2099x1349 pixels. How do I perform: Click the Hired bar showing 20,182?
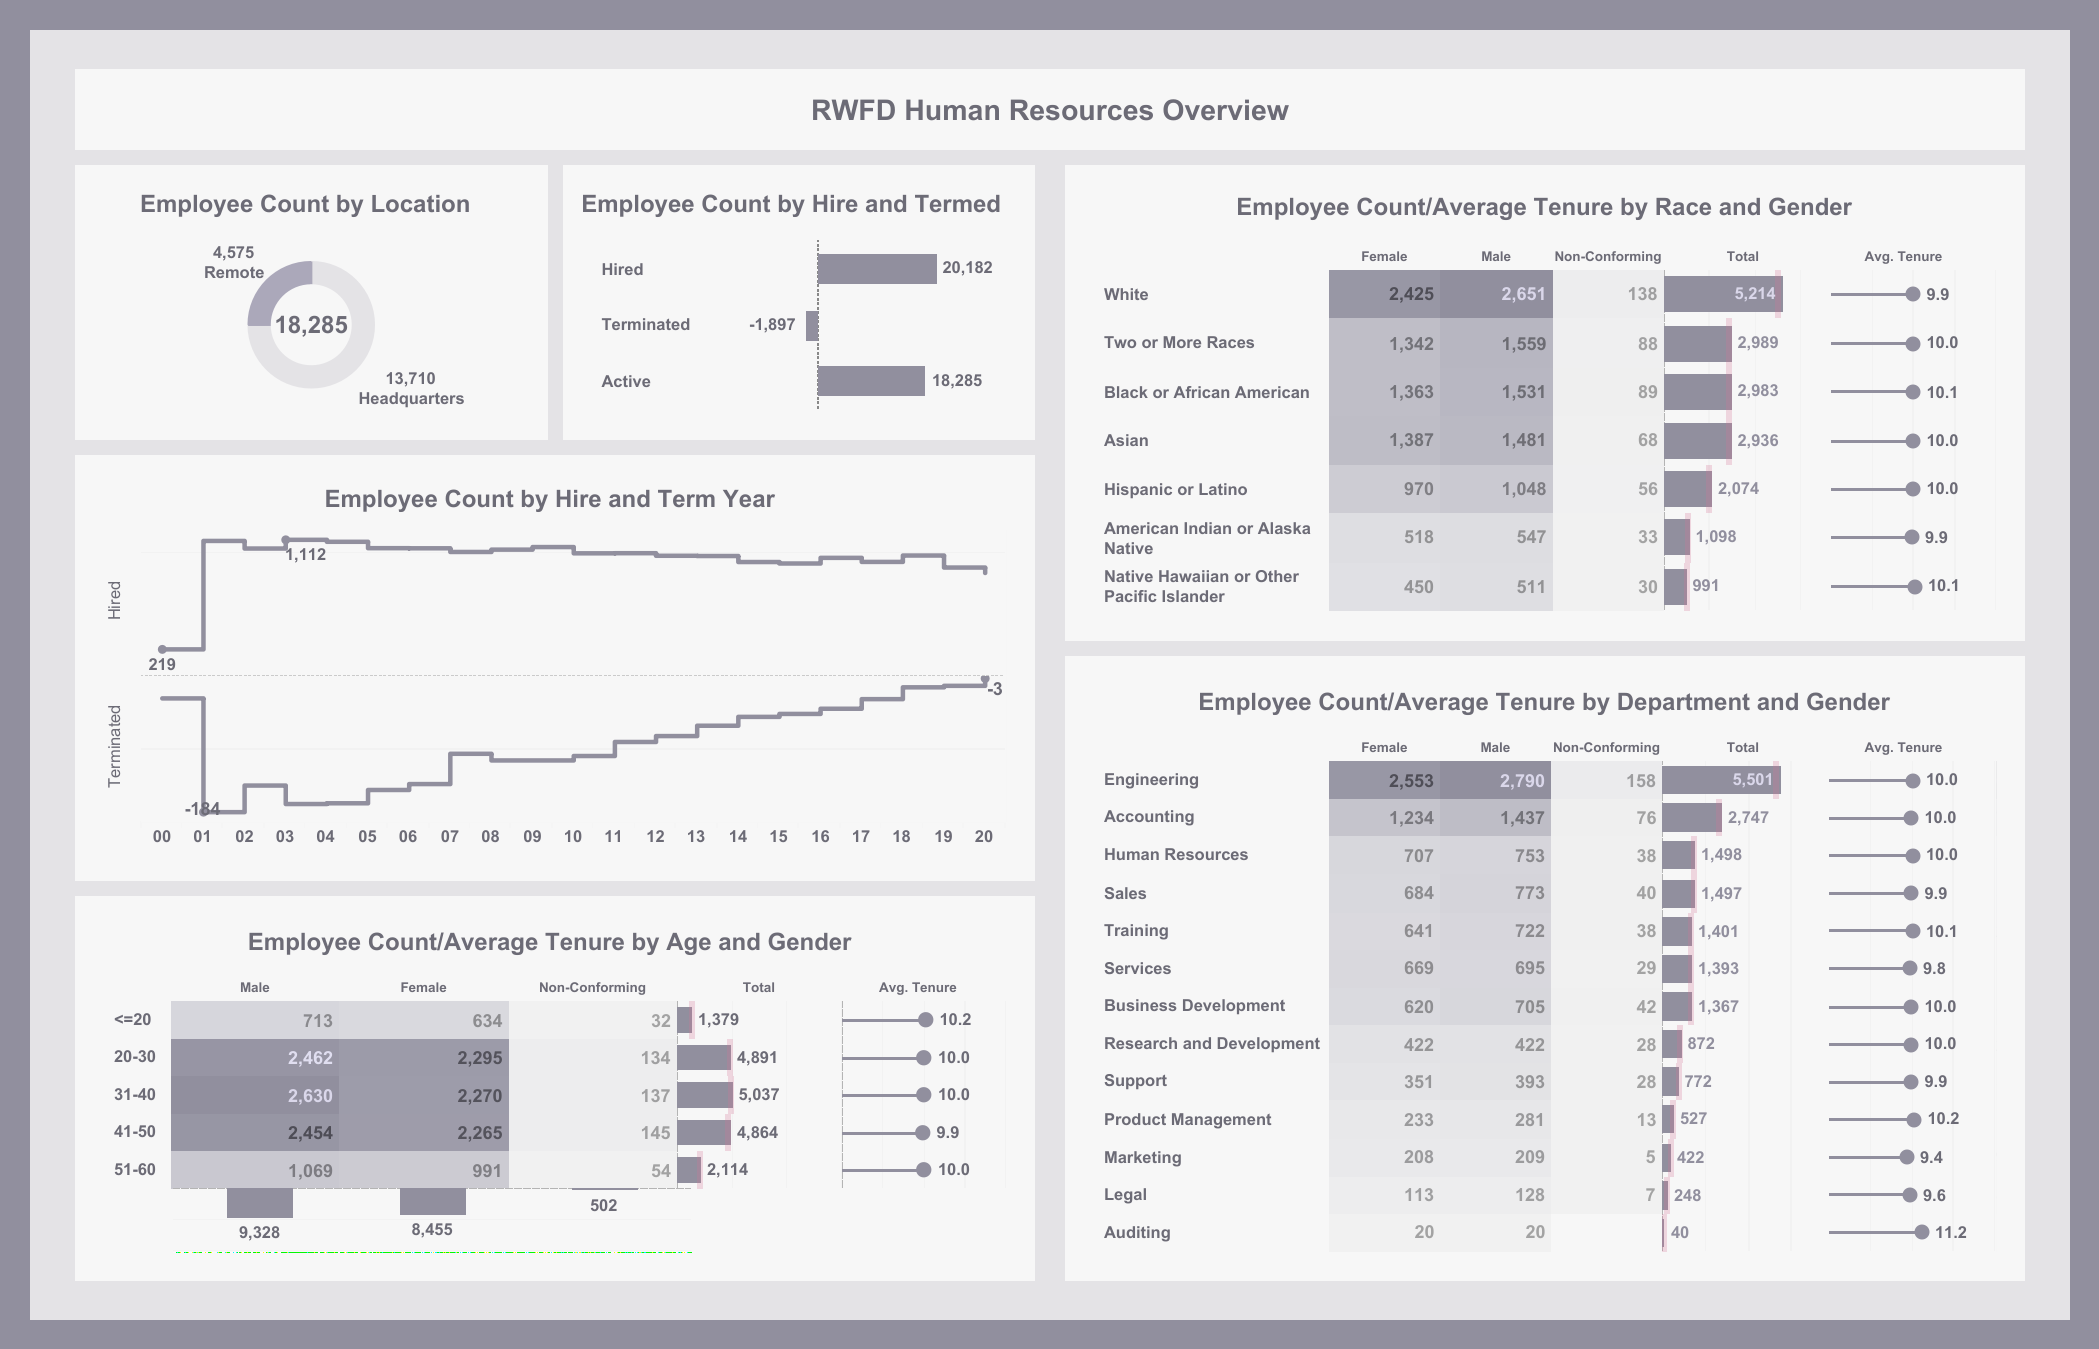point(876,269)
